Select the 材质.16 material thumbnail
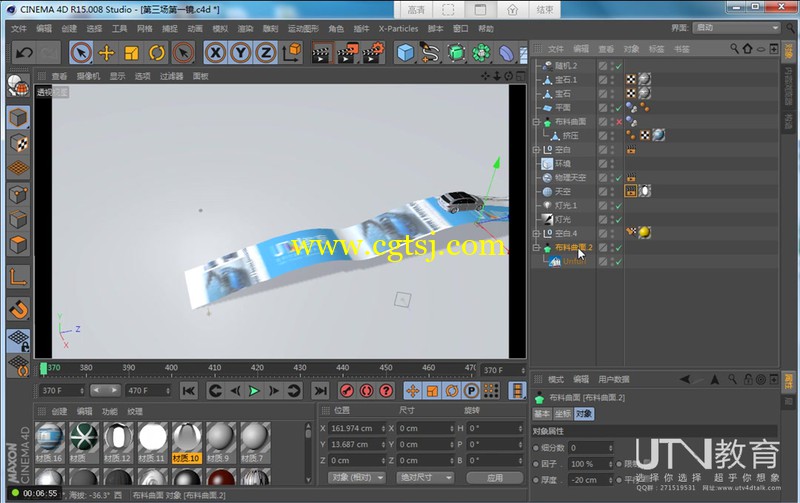The width and height of the screenshot is (800, 503). coord(49,443)
